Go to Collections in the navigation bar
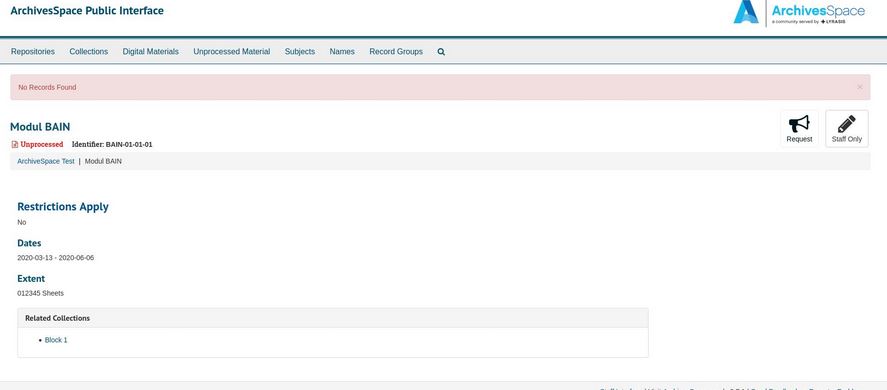Viewport: 887px width, 390px height. pos(89,52)
